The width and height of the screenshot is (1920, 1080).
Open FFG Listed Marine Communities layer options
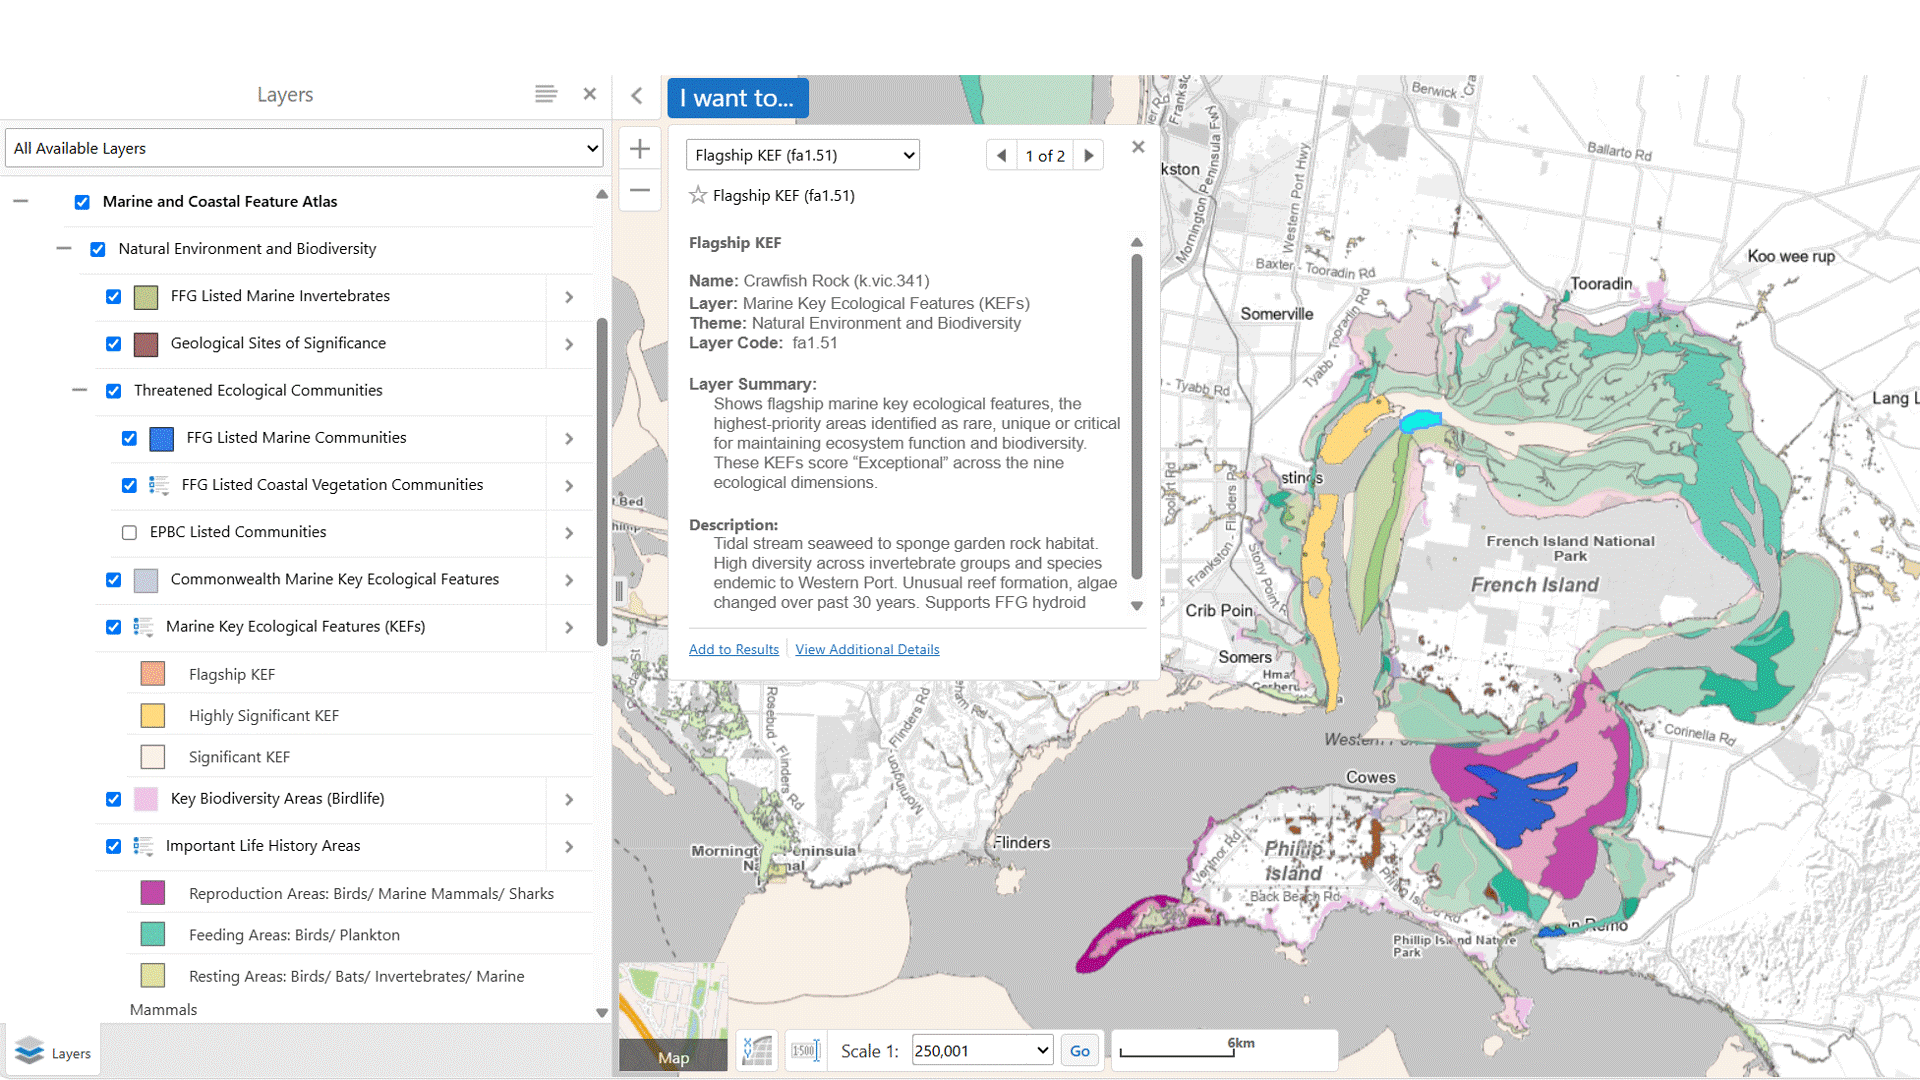pos(569,438)
